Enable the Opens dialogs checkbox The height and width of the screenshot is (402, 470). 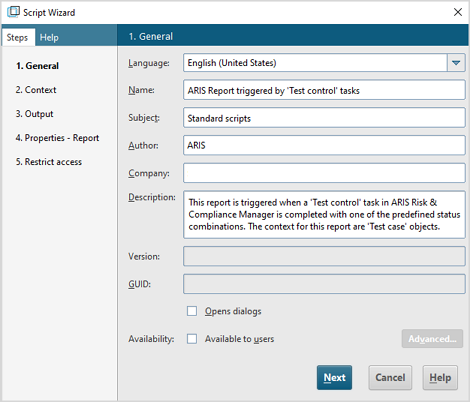[x=192, y=311]
